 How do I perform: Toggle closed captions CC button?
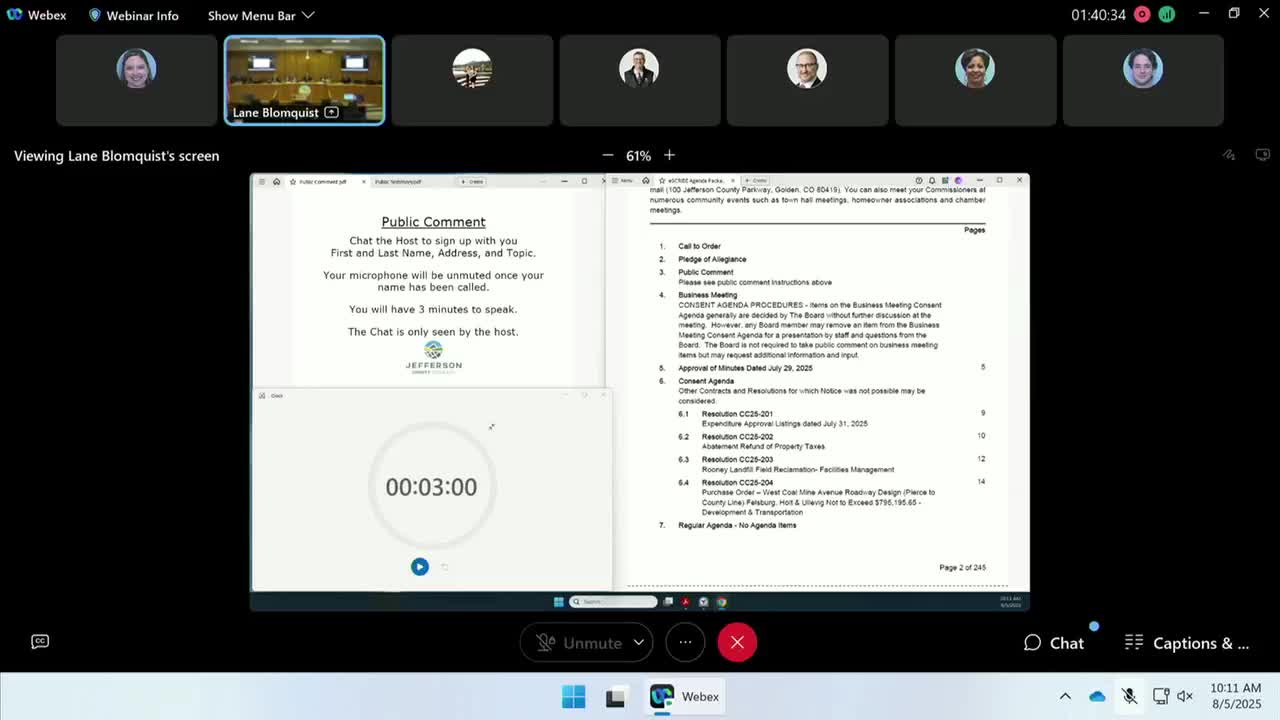point(40,642)
